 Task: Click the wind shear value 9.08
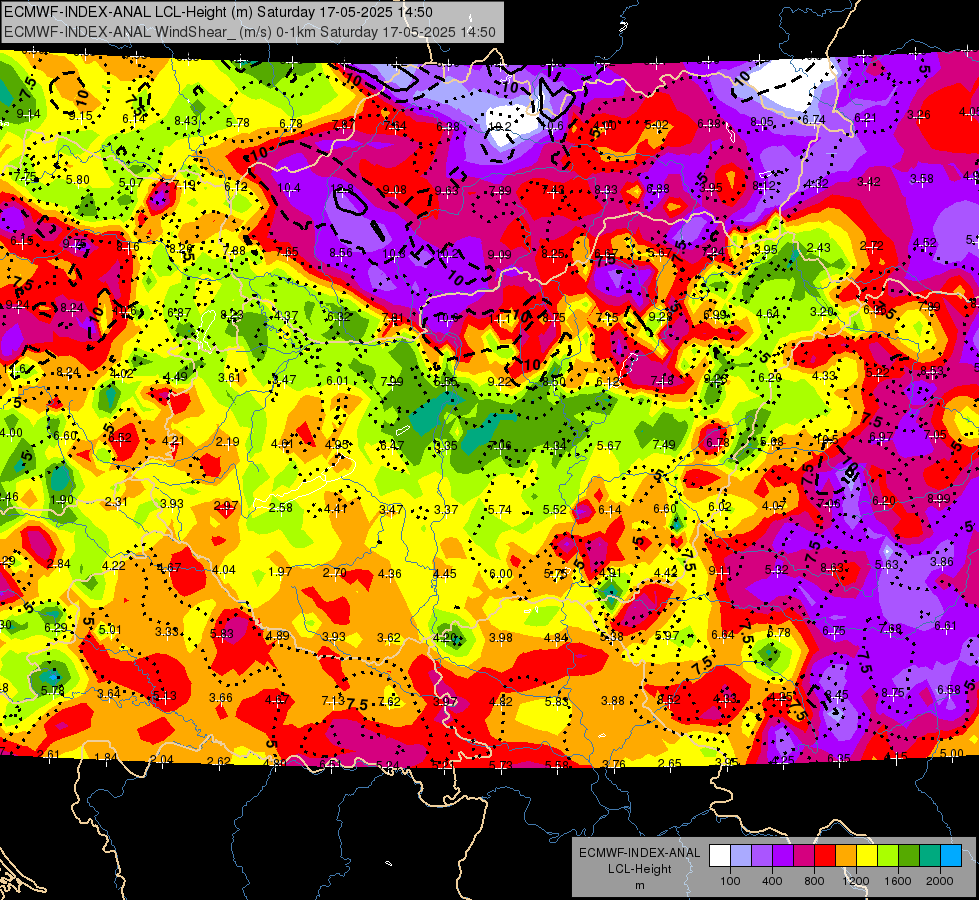pos(395,189)
